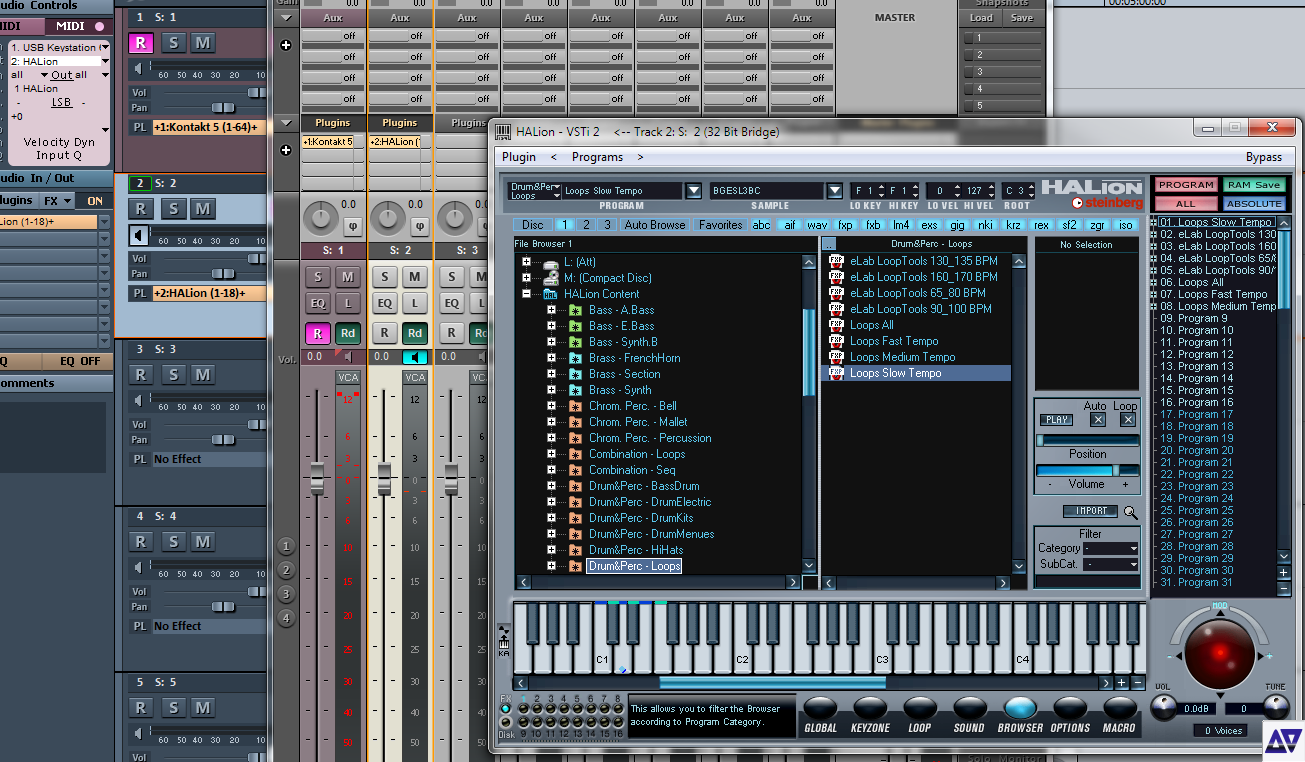Expand the L: (Att) drive node
Screen dimensions: 1305x762
point(526,262)
